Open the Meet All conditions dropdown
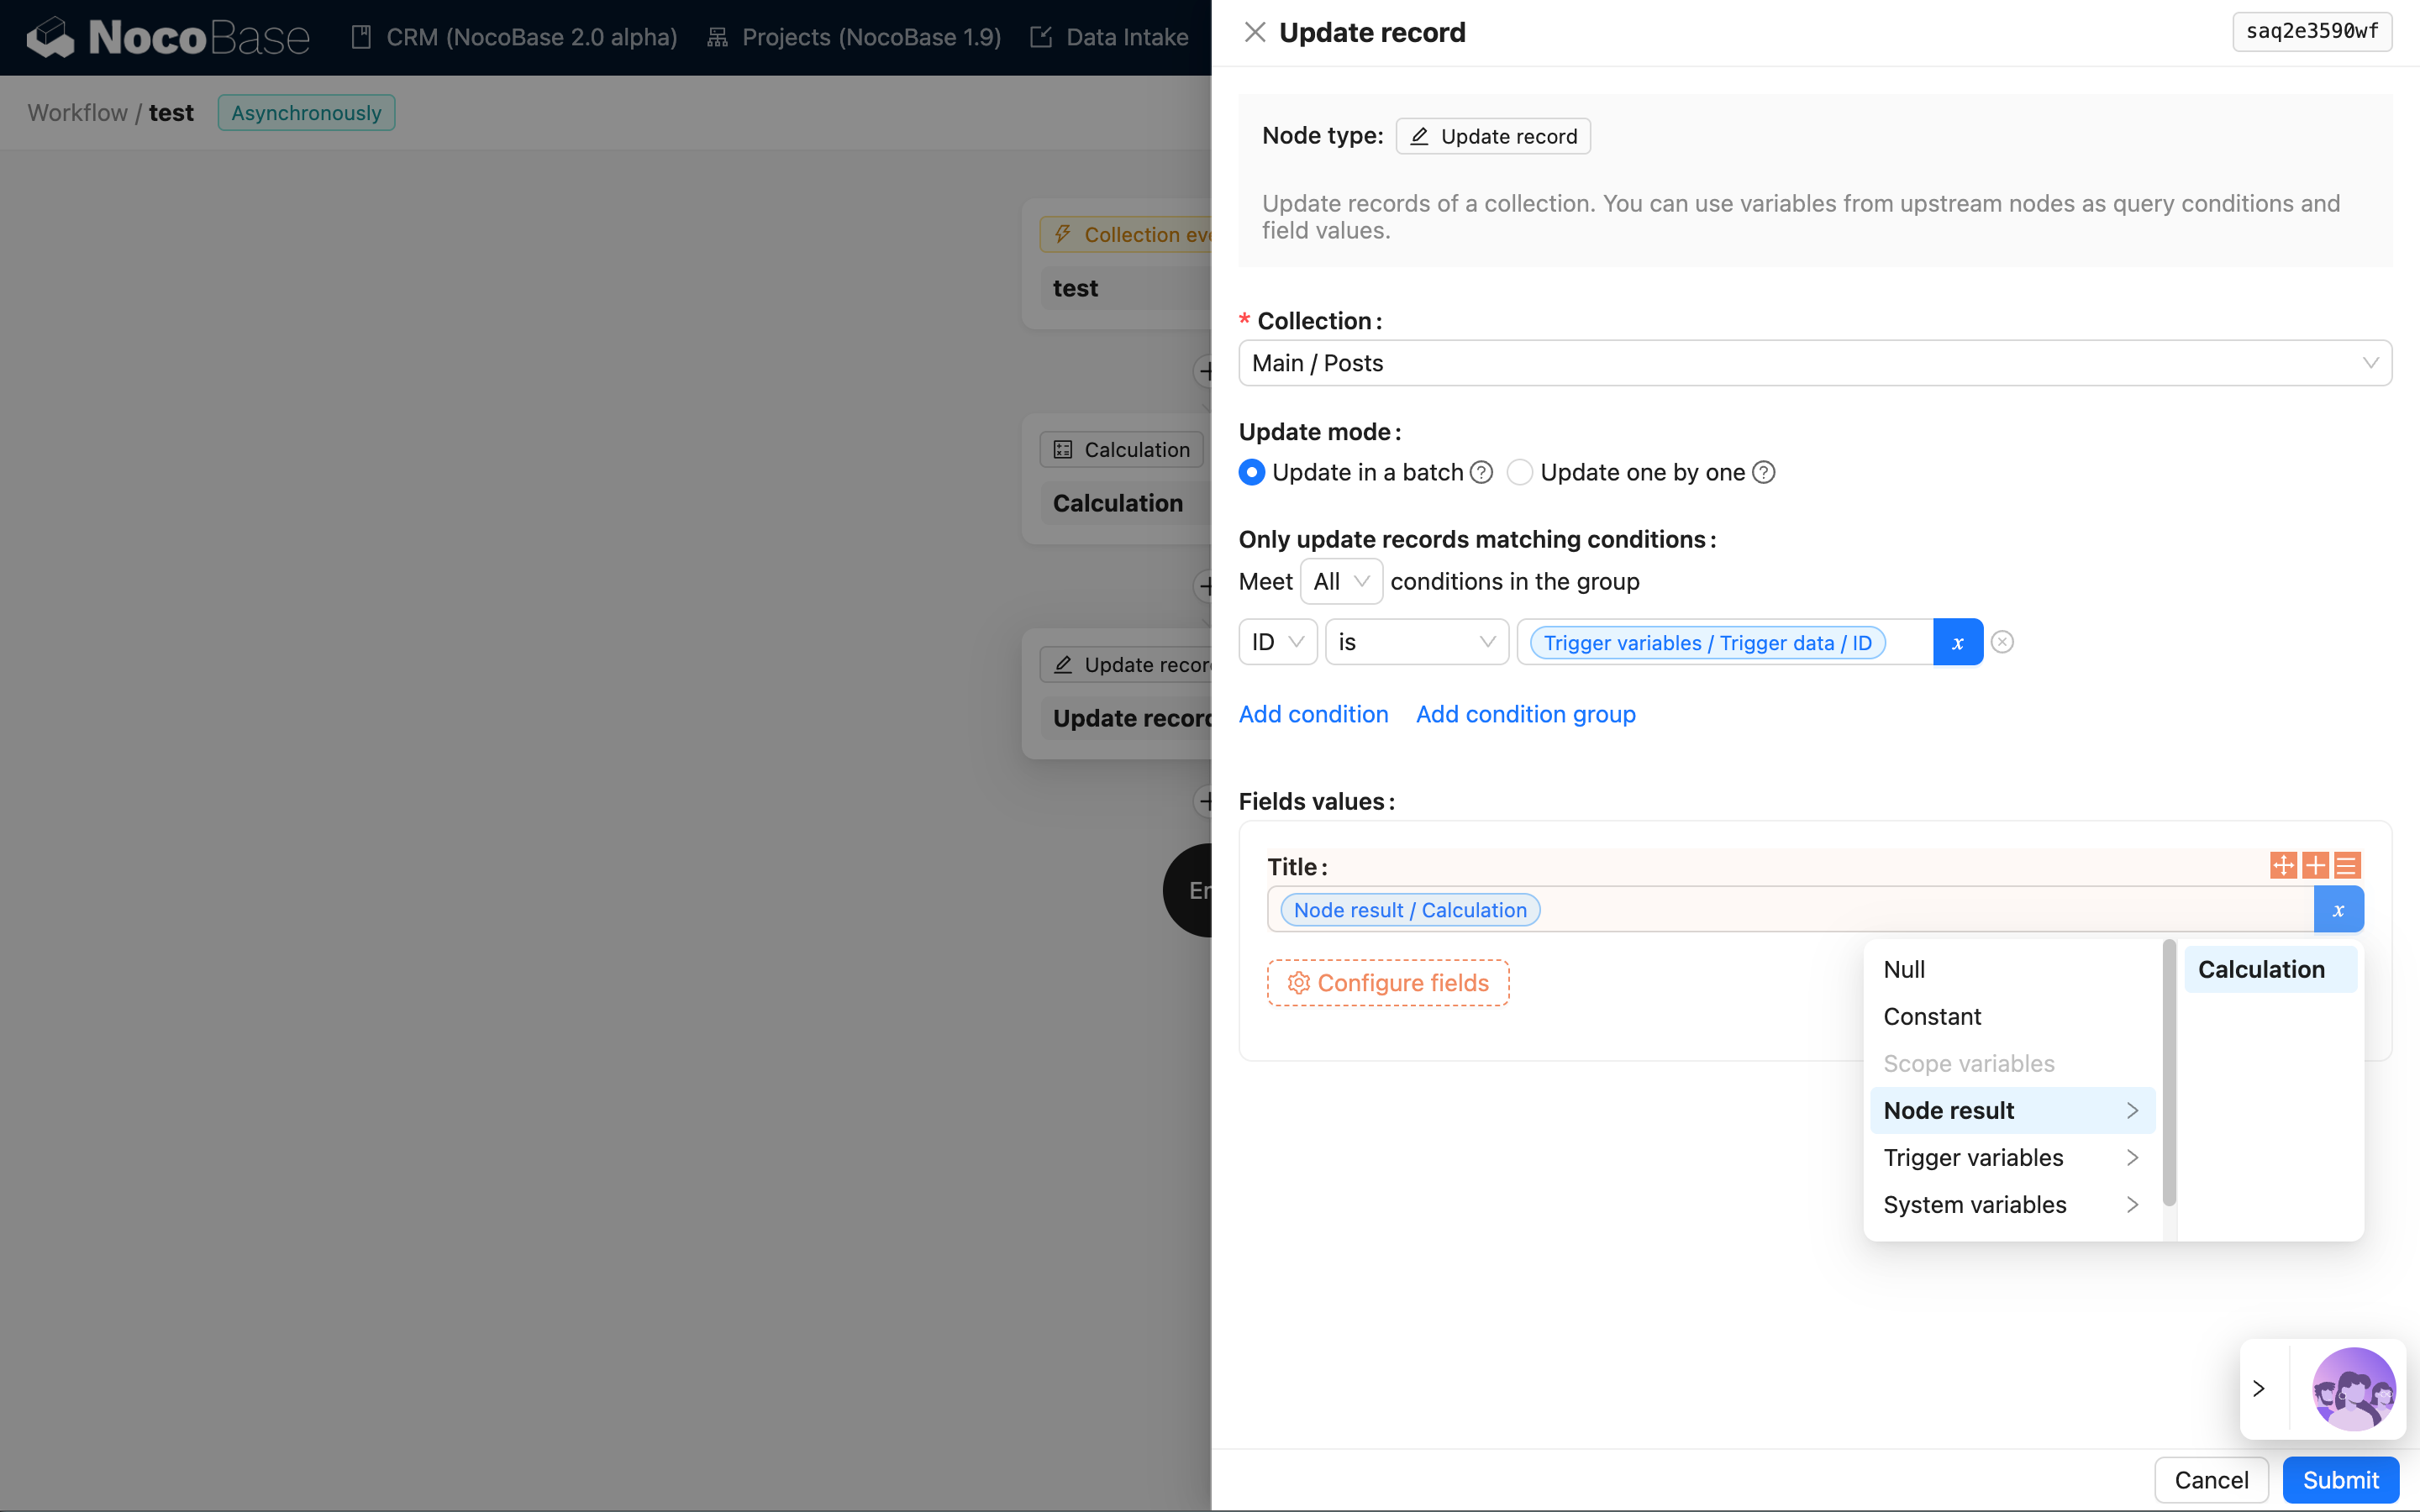The height and width of the screenshot is (1512, 2420). (1340, 581)
